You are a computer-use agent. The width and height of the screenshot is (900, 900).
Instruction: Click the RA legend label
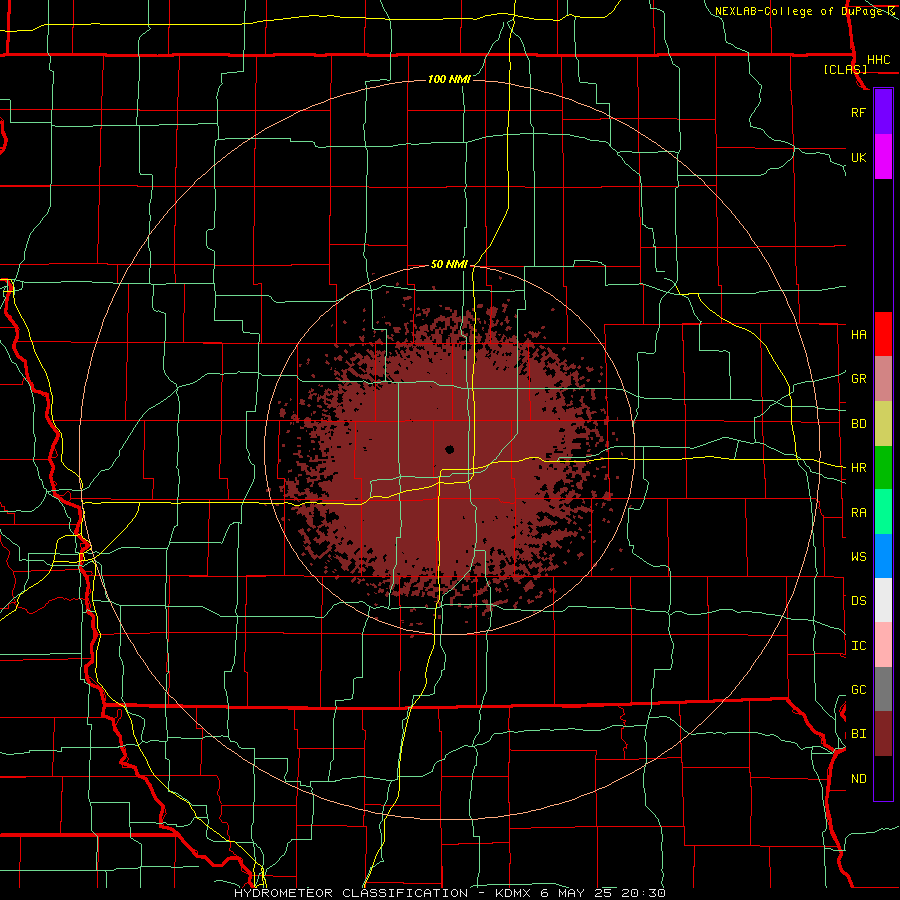pos(858,513)
